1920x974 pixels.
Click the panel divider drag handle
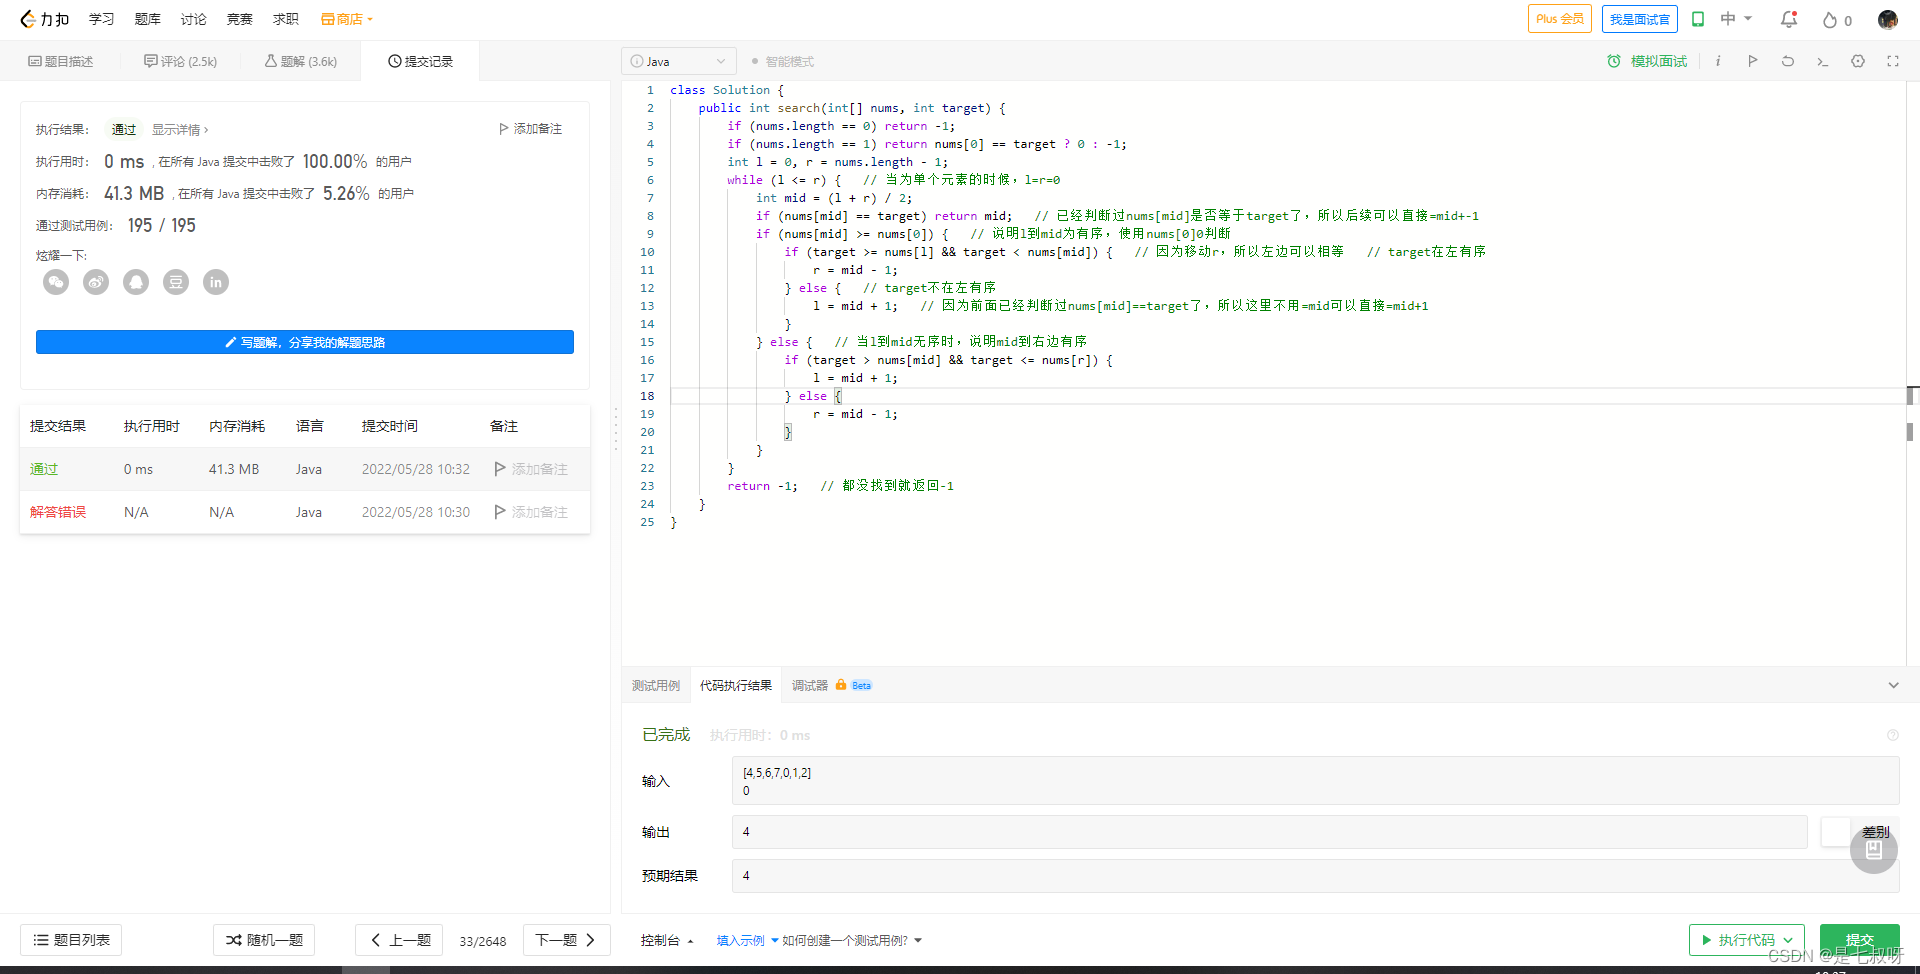coord(616,428)
